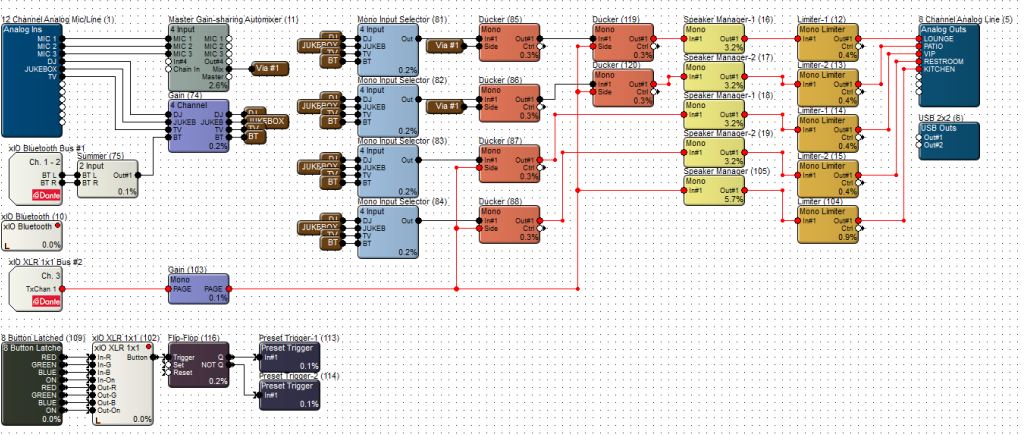Click the Mono Input Selector (83) block
This screenshot has width=1024, height=436.
pyautogui.click(x=388, y=170)
